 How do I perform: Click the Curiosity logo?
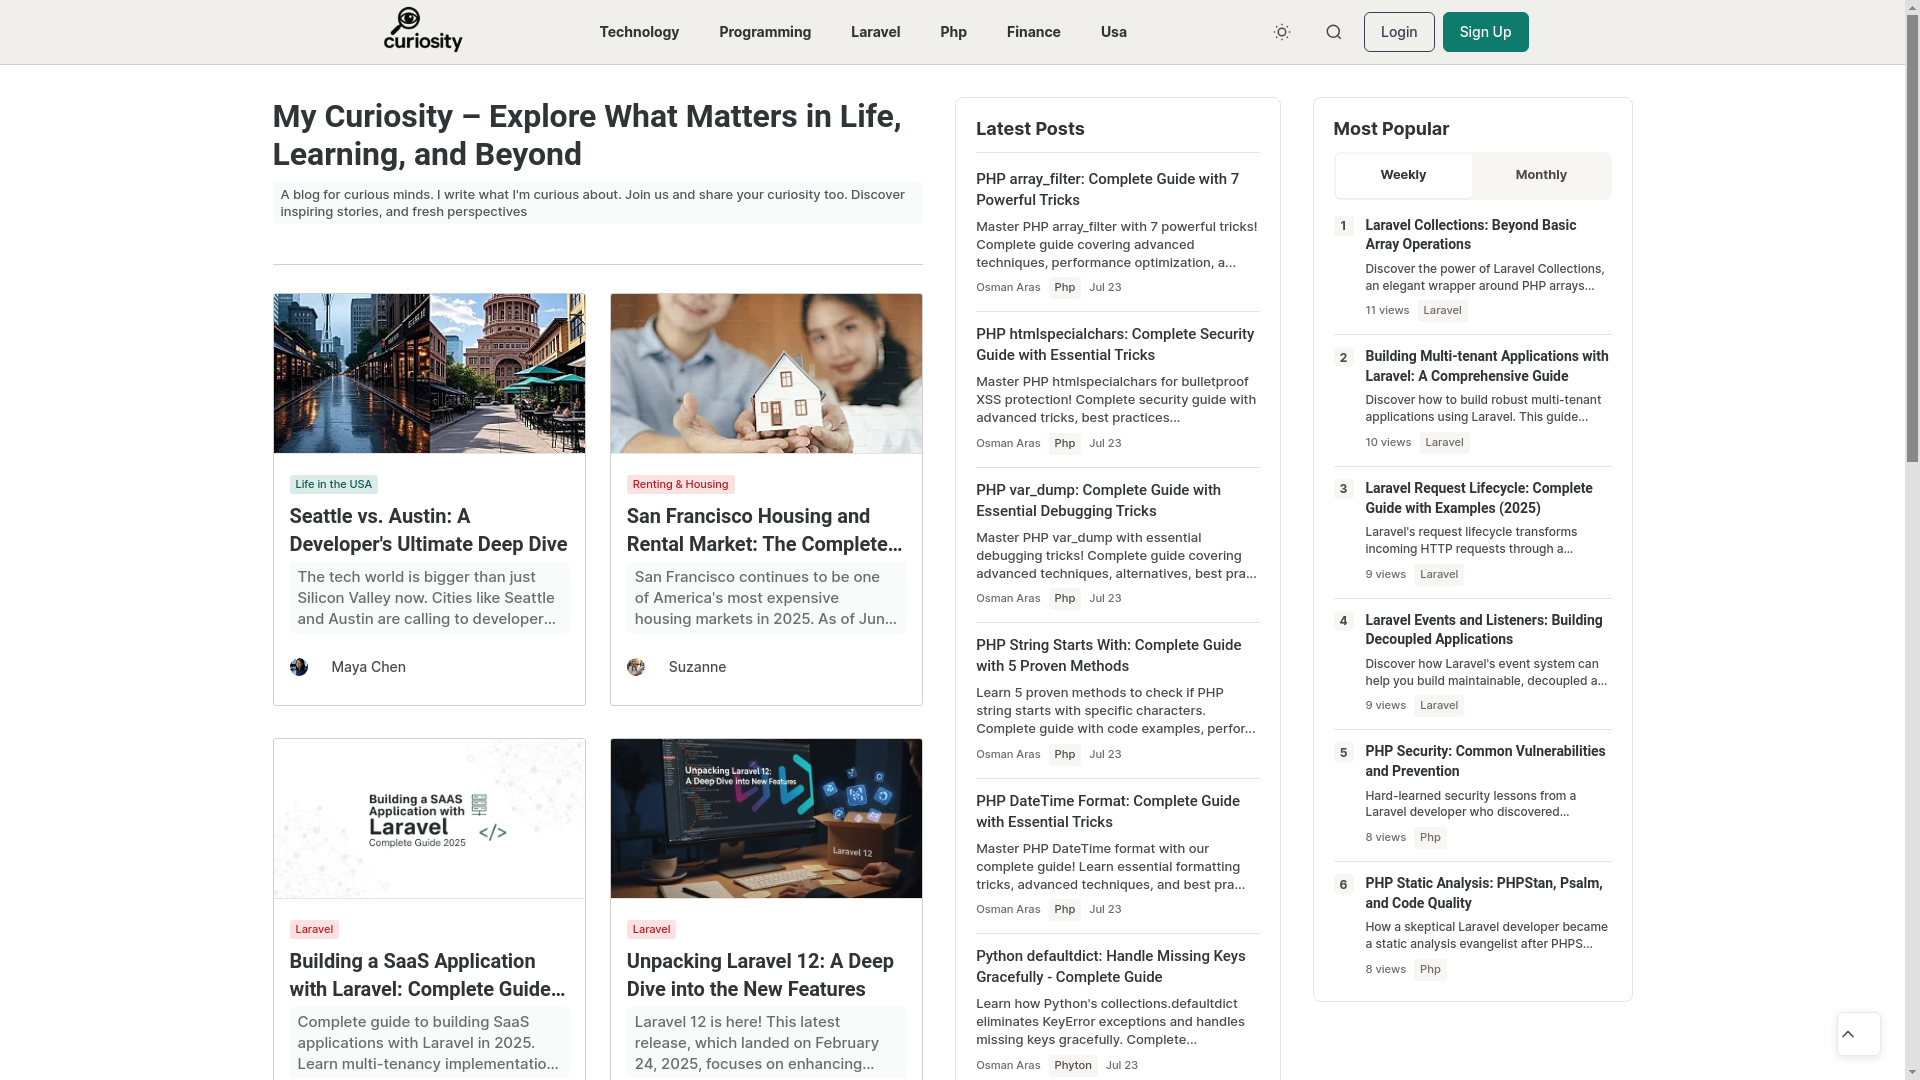(423, 30)
